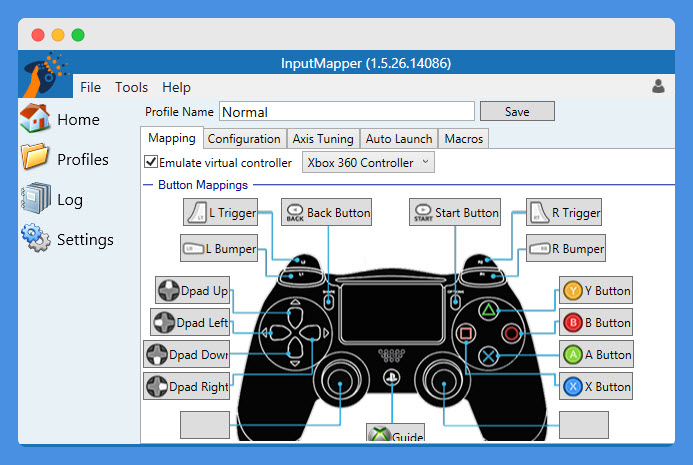Screen dimensions: 693x465
Task: Save the profile with Save button
Action: pos(517,111)
